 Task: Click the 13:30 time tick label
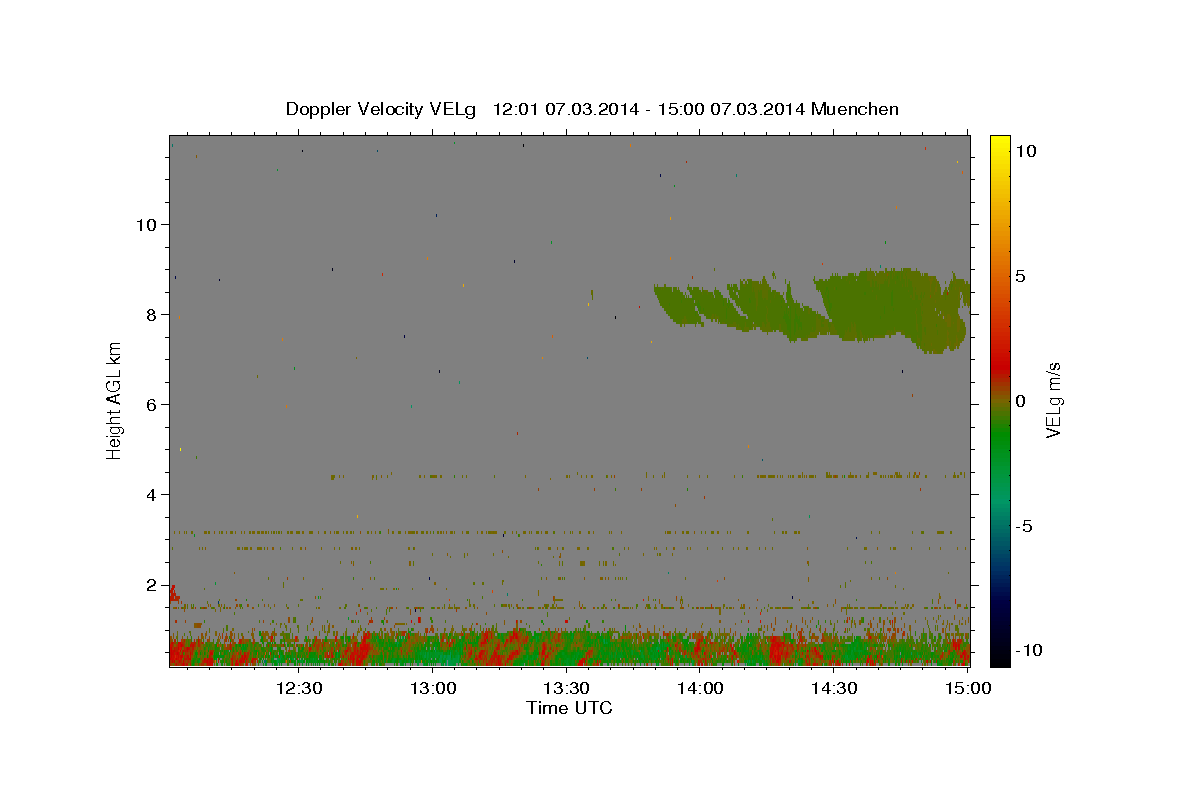566,688
